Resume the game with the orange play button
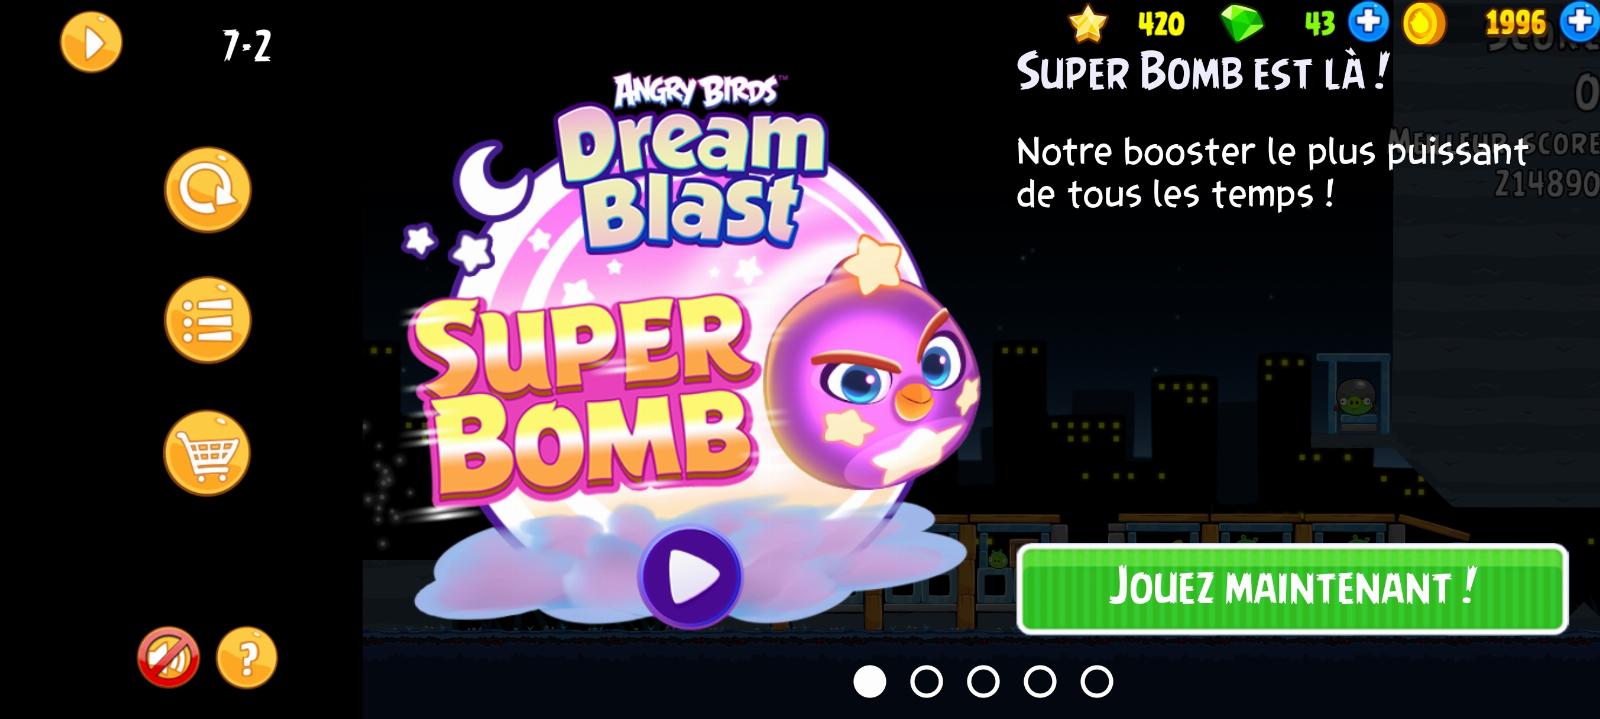The width and height of the screenshot is (1600, 719). tap(91, 43)
